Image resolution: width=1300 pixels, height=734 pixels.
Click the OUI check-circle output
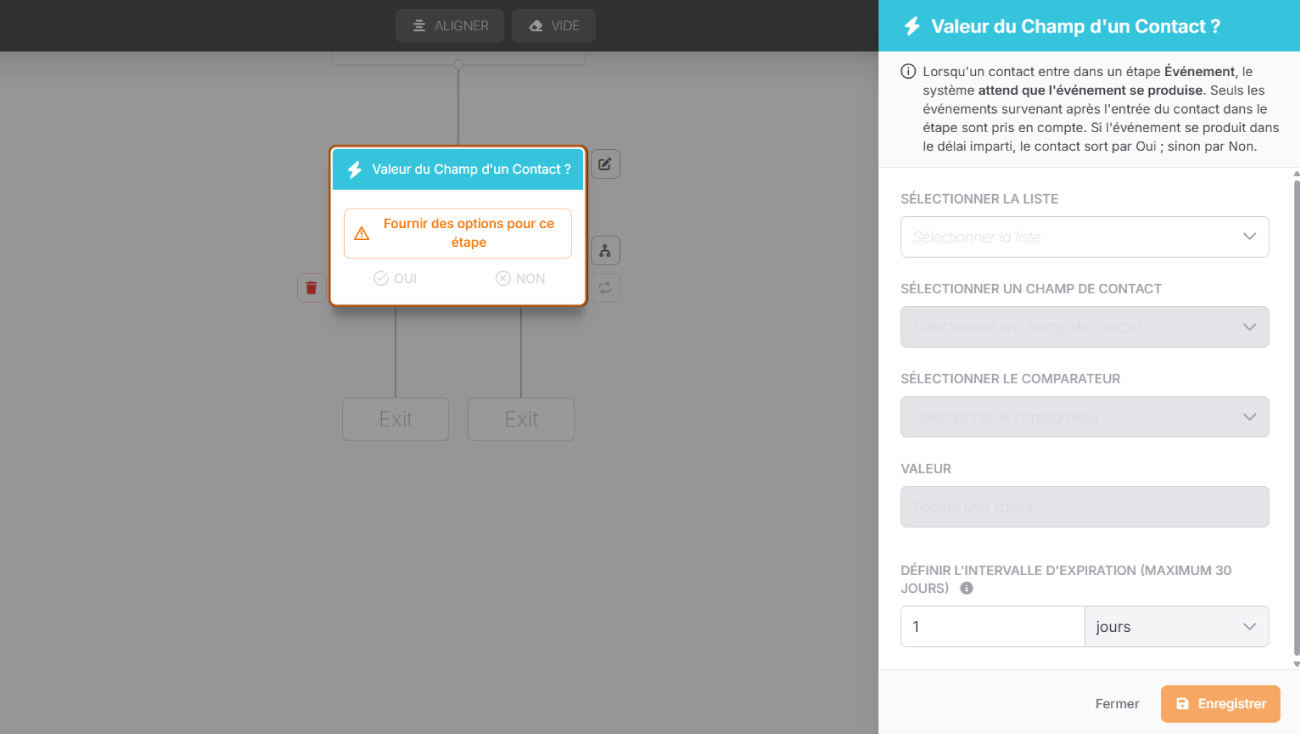click(x=395, y=278)
